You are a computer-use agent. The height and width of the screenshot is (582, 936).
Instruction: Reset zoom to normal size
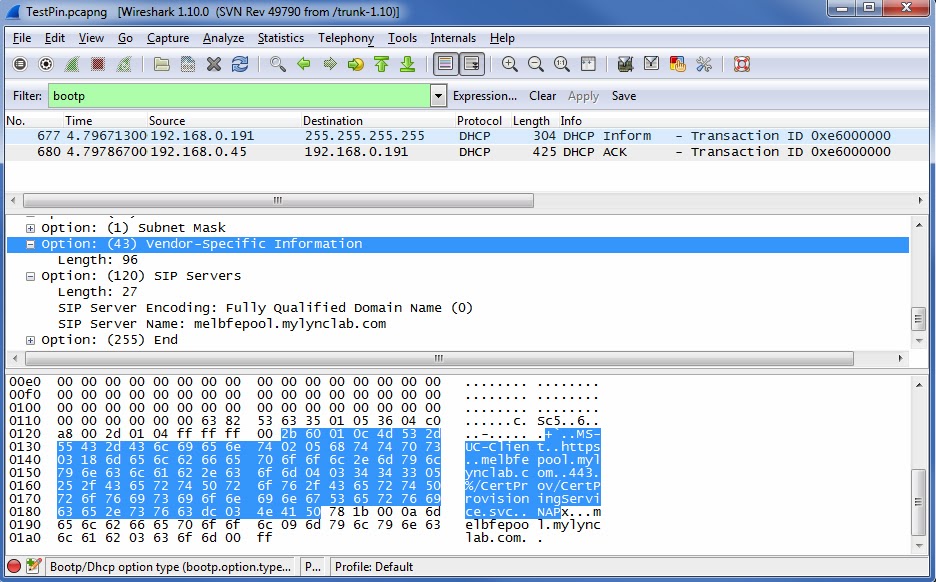(x=562, y=64)
